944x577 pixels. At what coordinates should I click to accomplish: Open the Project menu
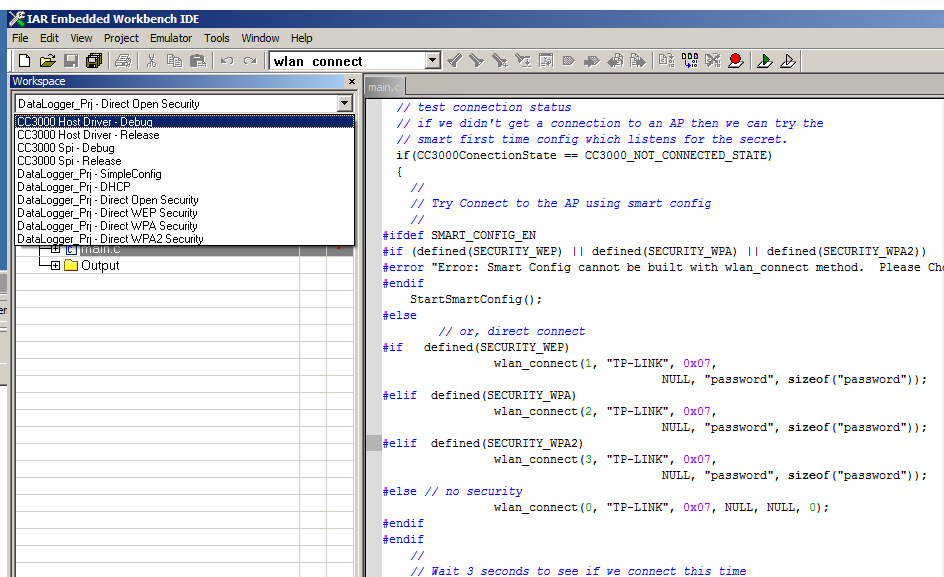click(x=121, y=38)
